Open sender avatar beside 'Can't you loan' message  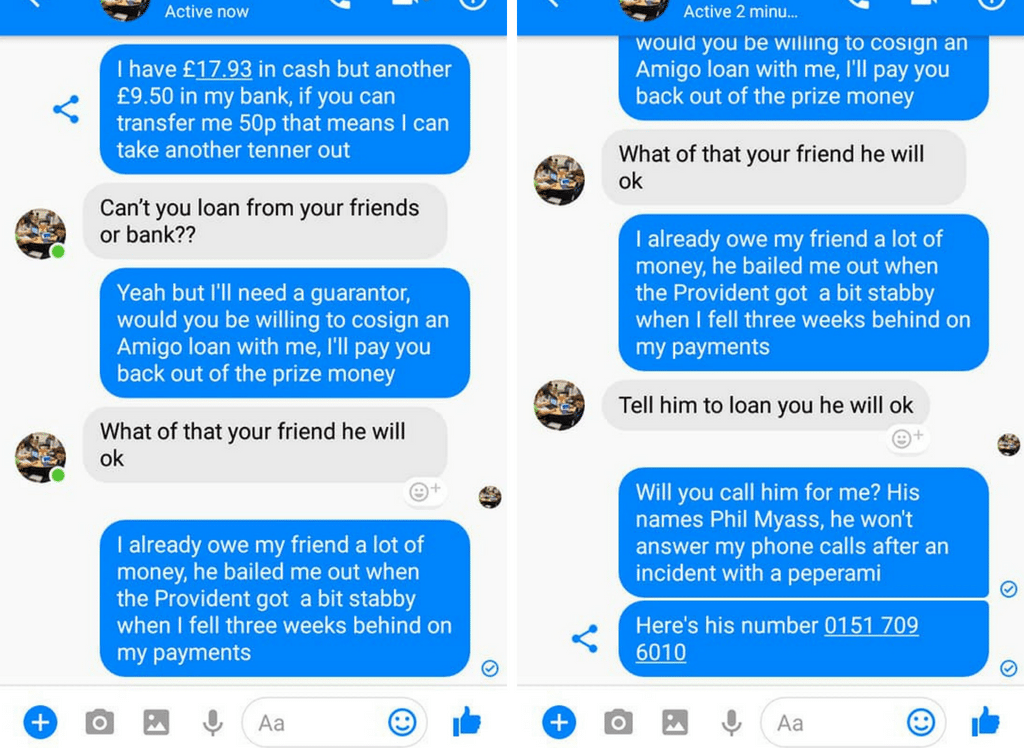[x=40, y=233]
